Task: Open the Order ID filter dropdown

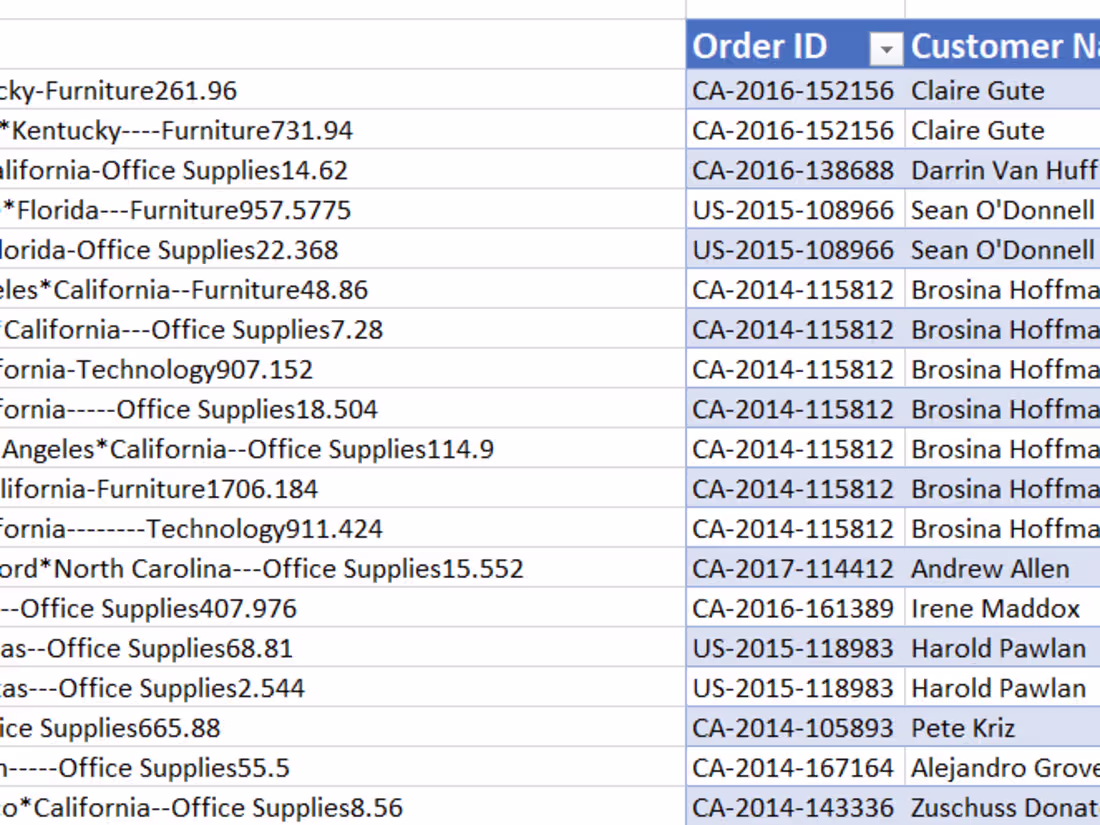Action: click(x=887, y=47)
